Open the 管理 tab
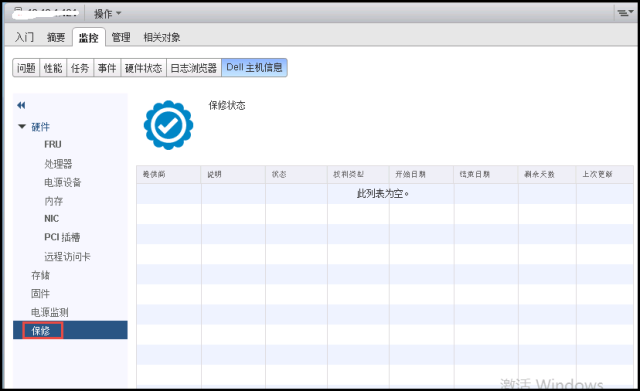The height and width of the screenshot is (391, 640). [x=121, y=37]
